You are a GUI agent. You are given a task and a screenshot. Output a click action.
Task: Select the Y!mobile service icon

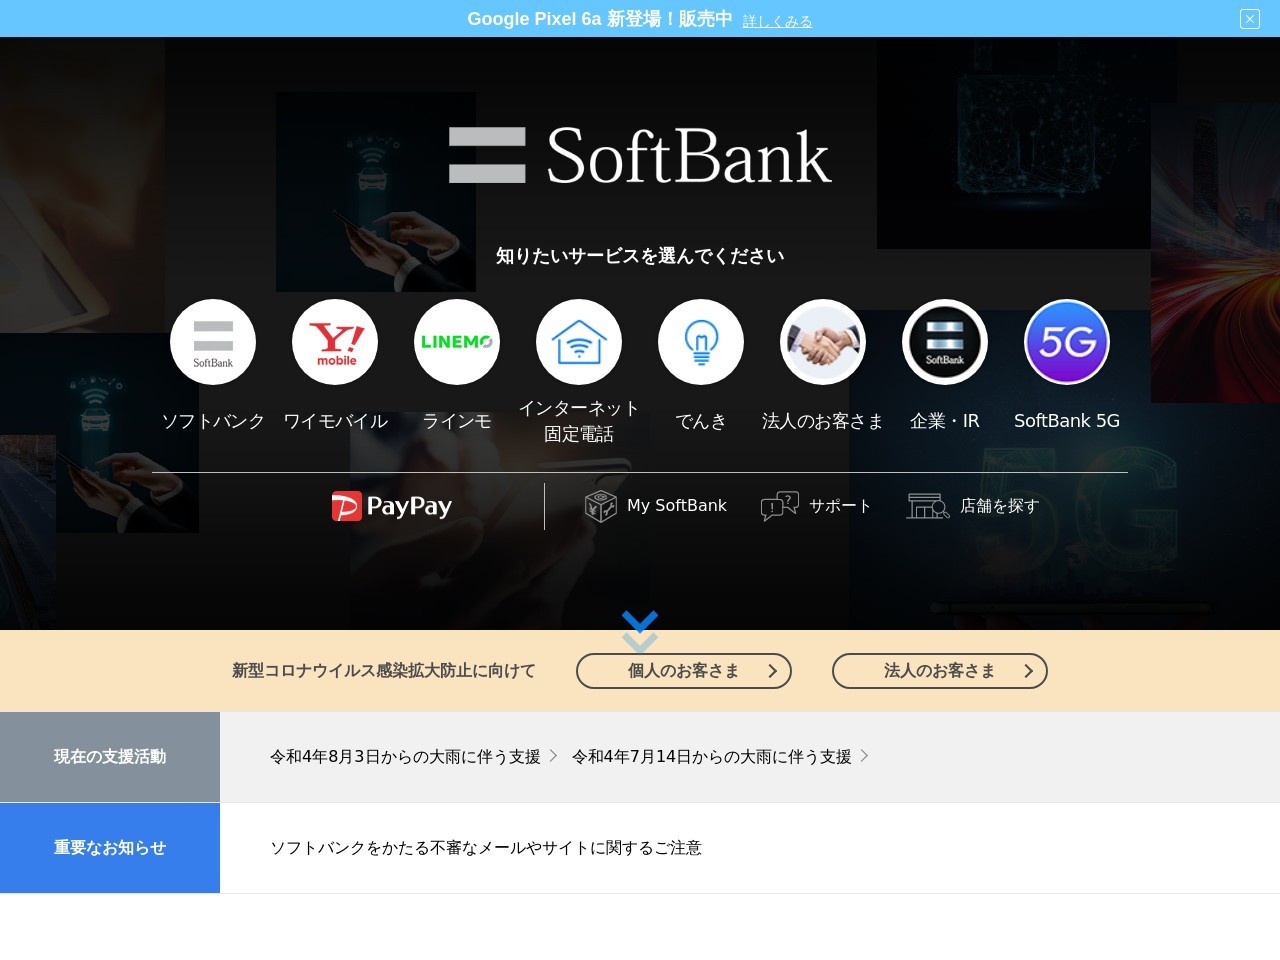point(335,342)
